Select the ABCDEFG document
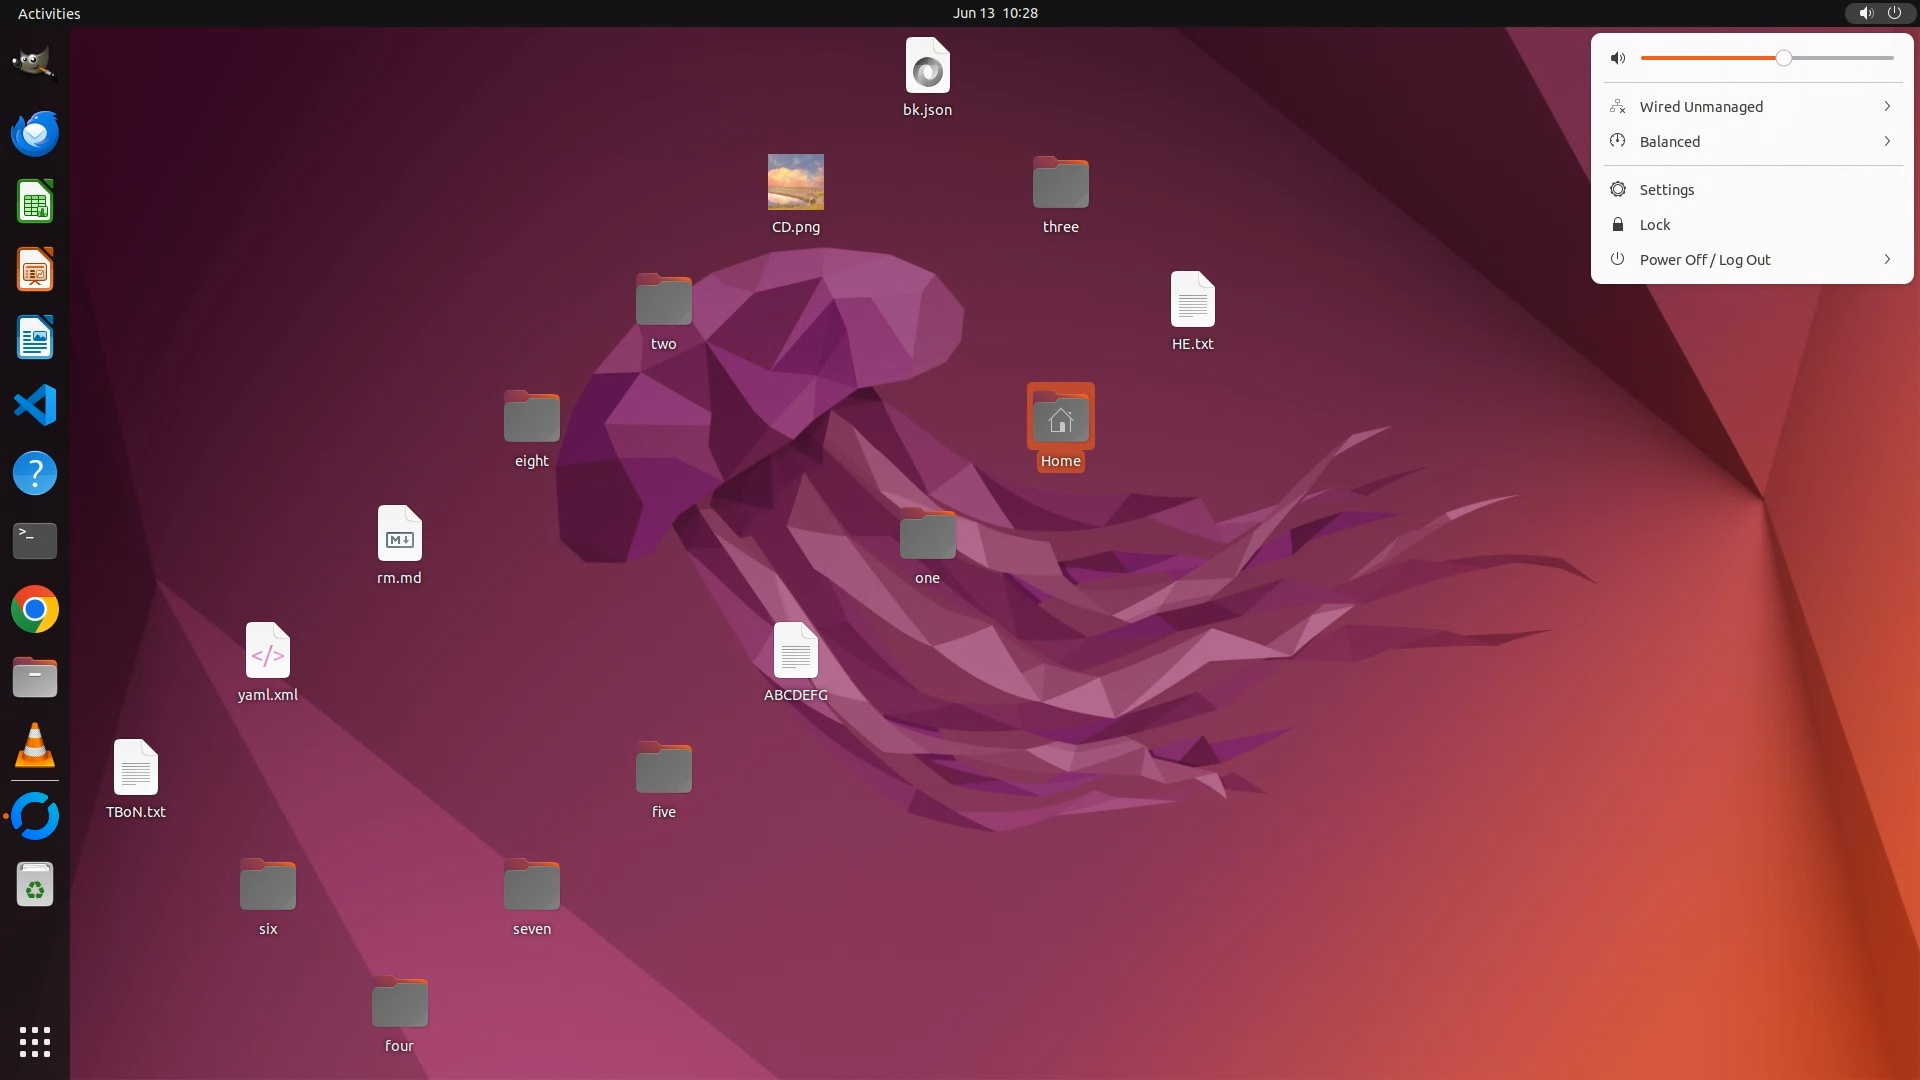 coord(795,663)
